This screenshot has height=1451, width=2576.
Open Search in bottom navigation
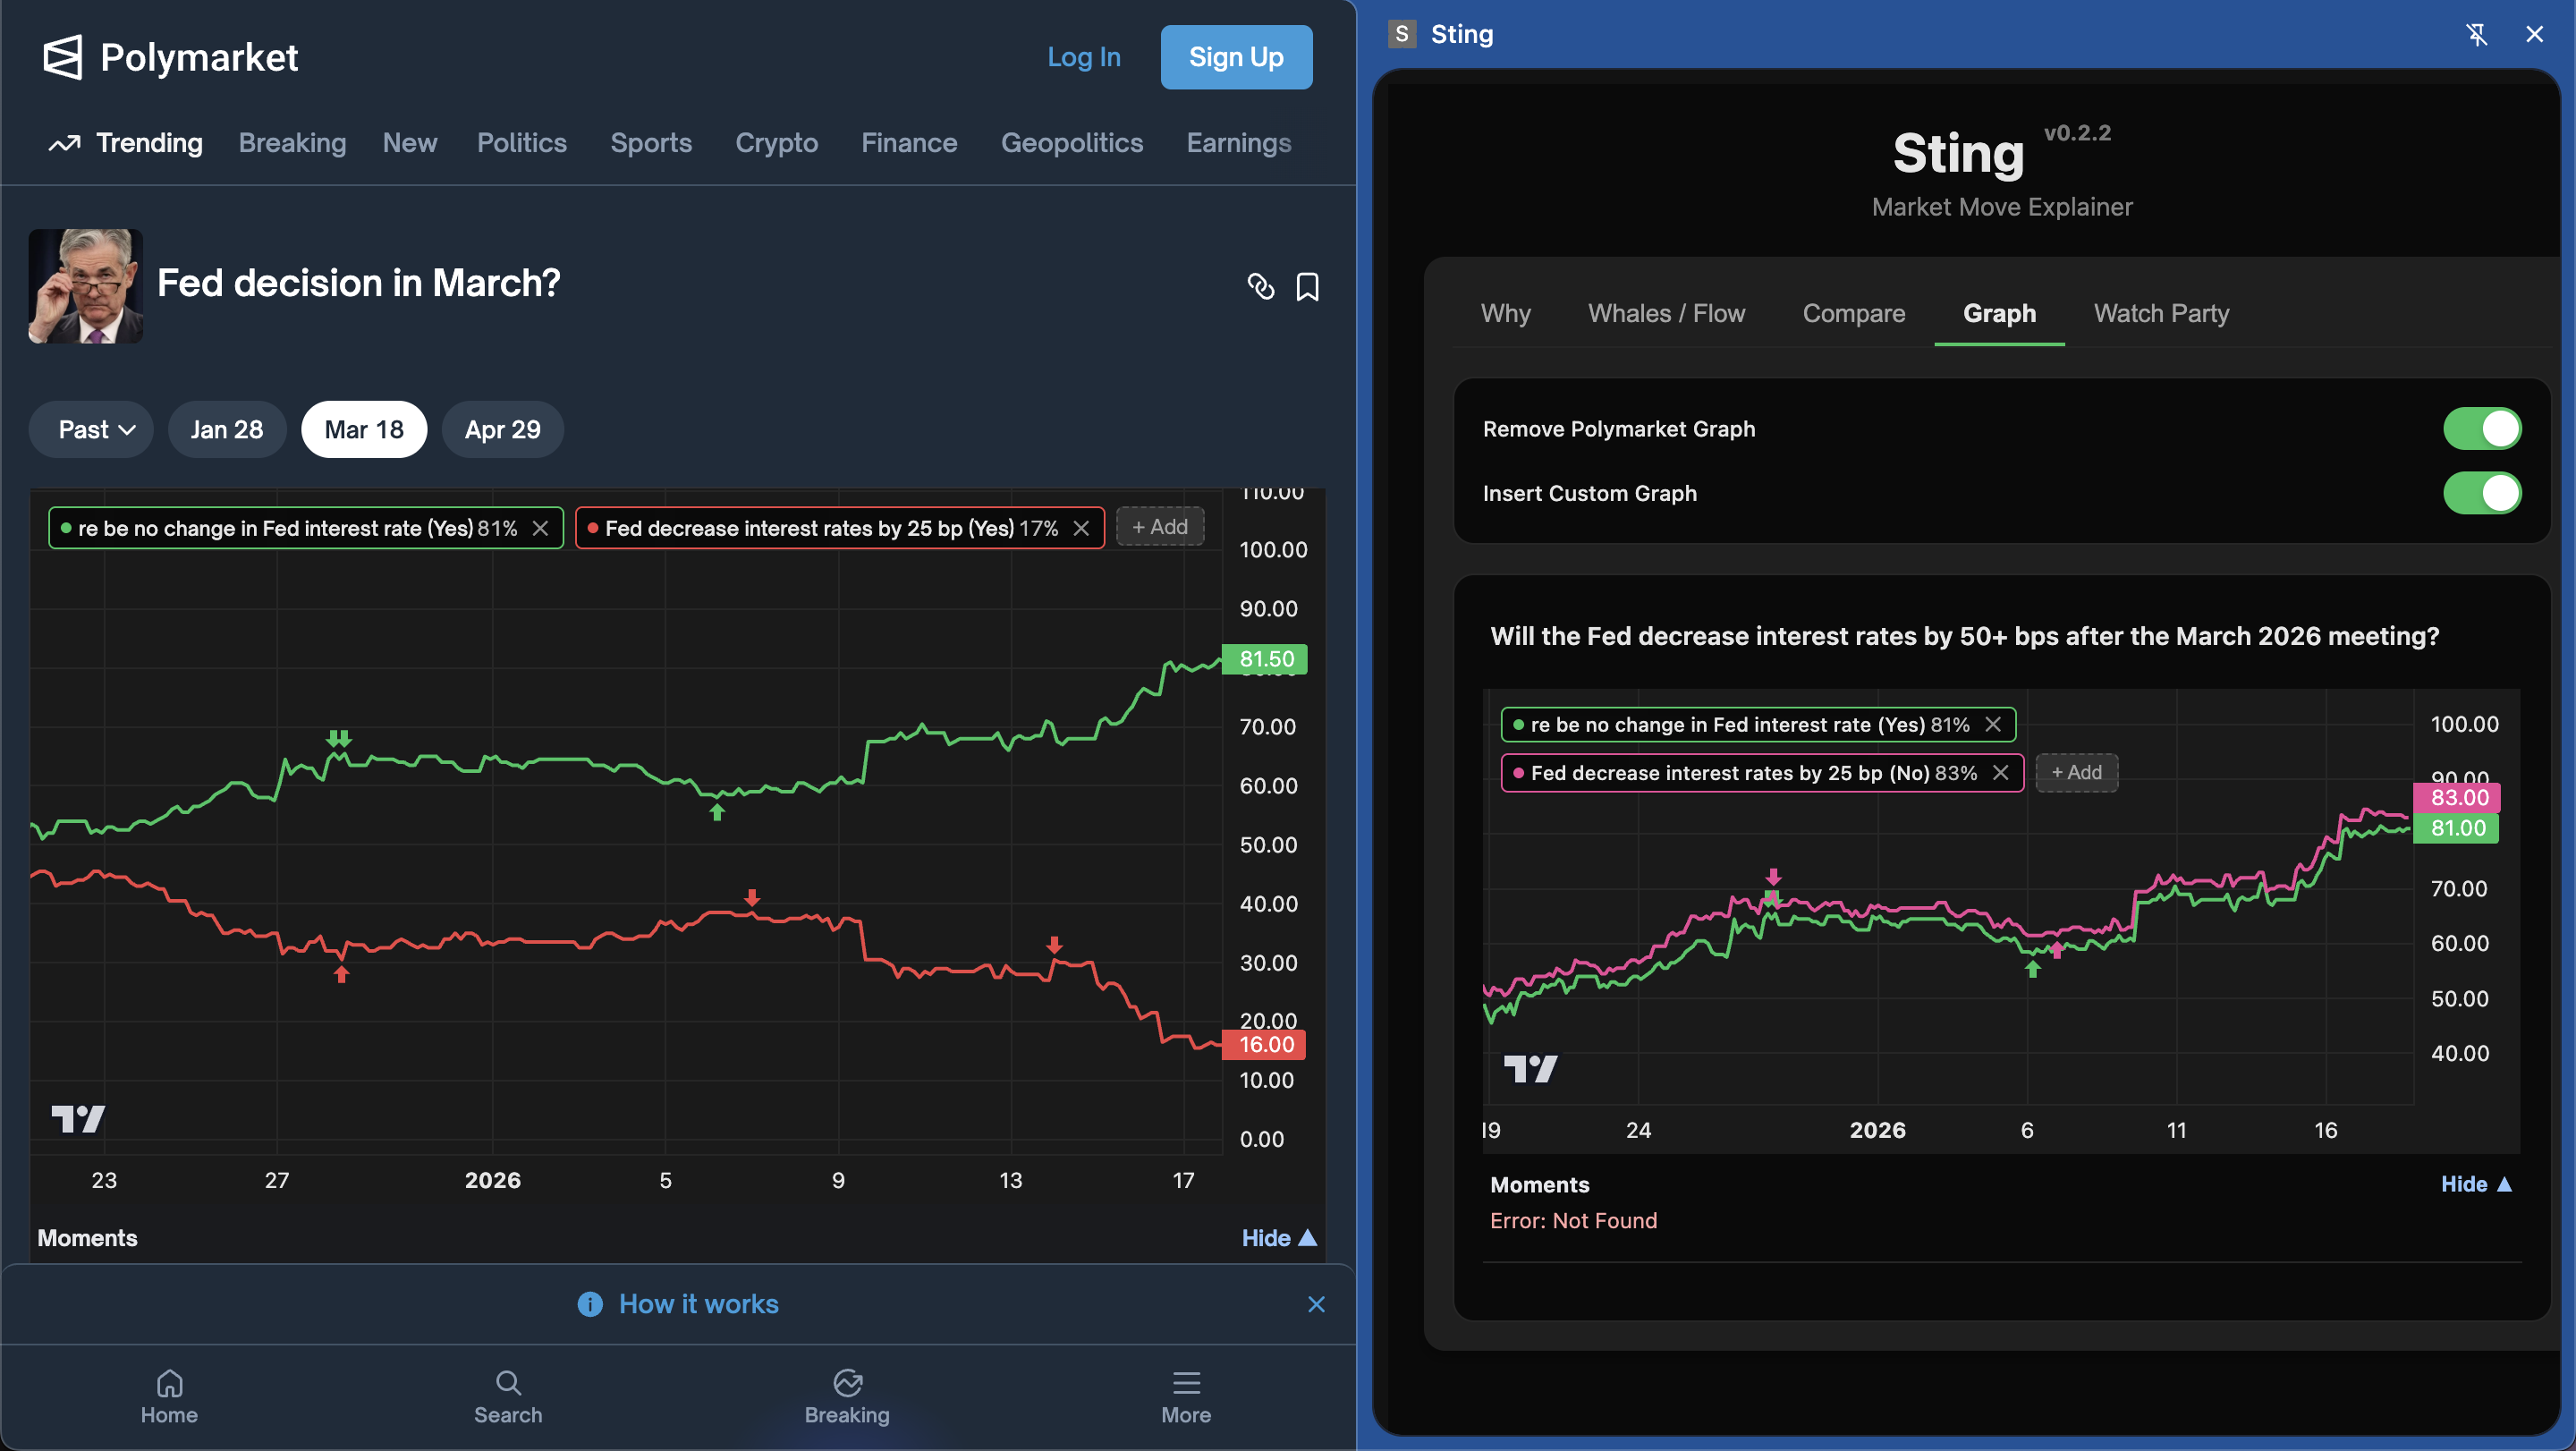pyautogui.click(x=508, y=1396)
